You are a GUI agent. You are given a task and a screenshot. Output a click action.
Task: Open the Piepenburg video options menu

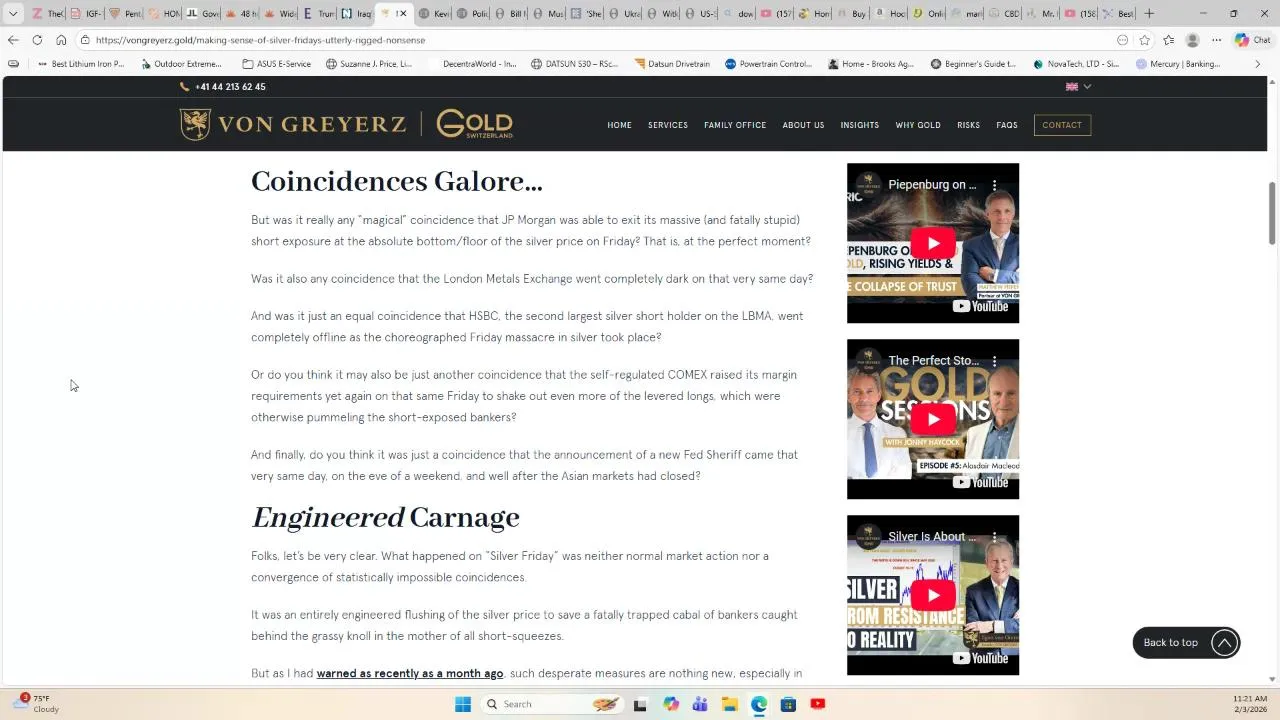coord(995,185)
